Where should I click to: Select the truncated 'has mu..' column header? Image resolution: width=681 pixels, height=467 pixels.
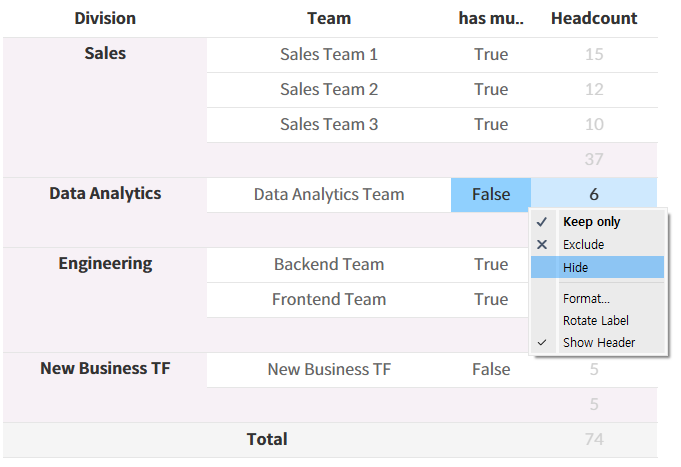tap(491, 19)
